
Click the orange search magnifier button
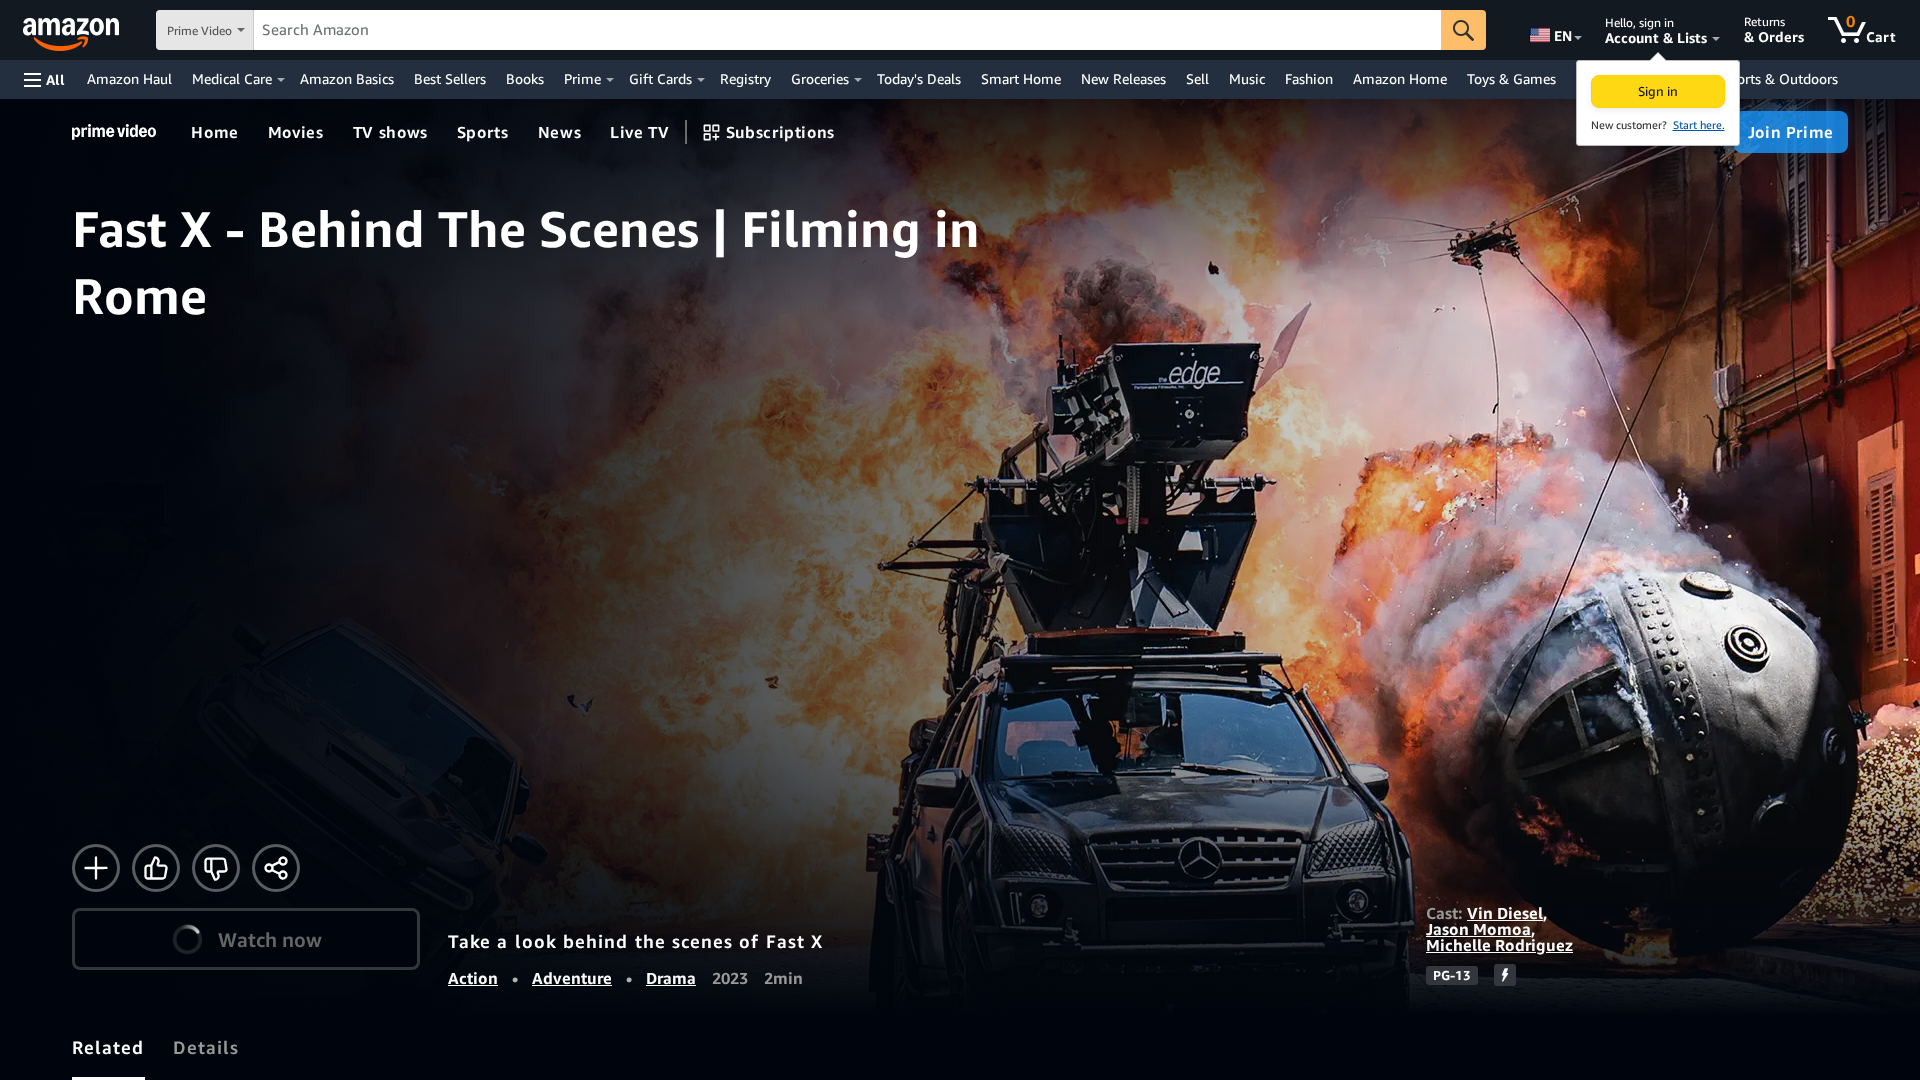click(1463, 30)
